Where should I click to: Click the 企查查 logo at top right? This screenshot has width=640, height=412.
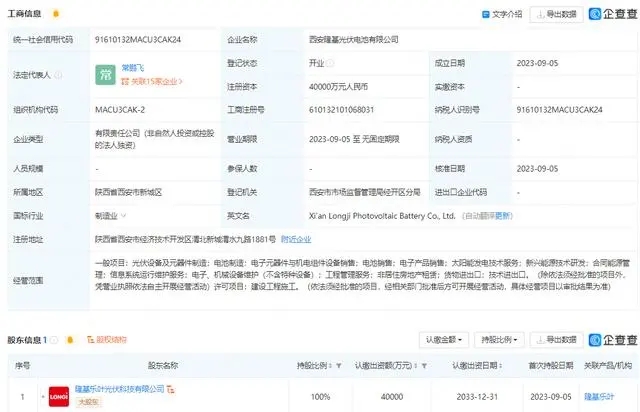[x=610, y=14]
